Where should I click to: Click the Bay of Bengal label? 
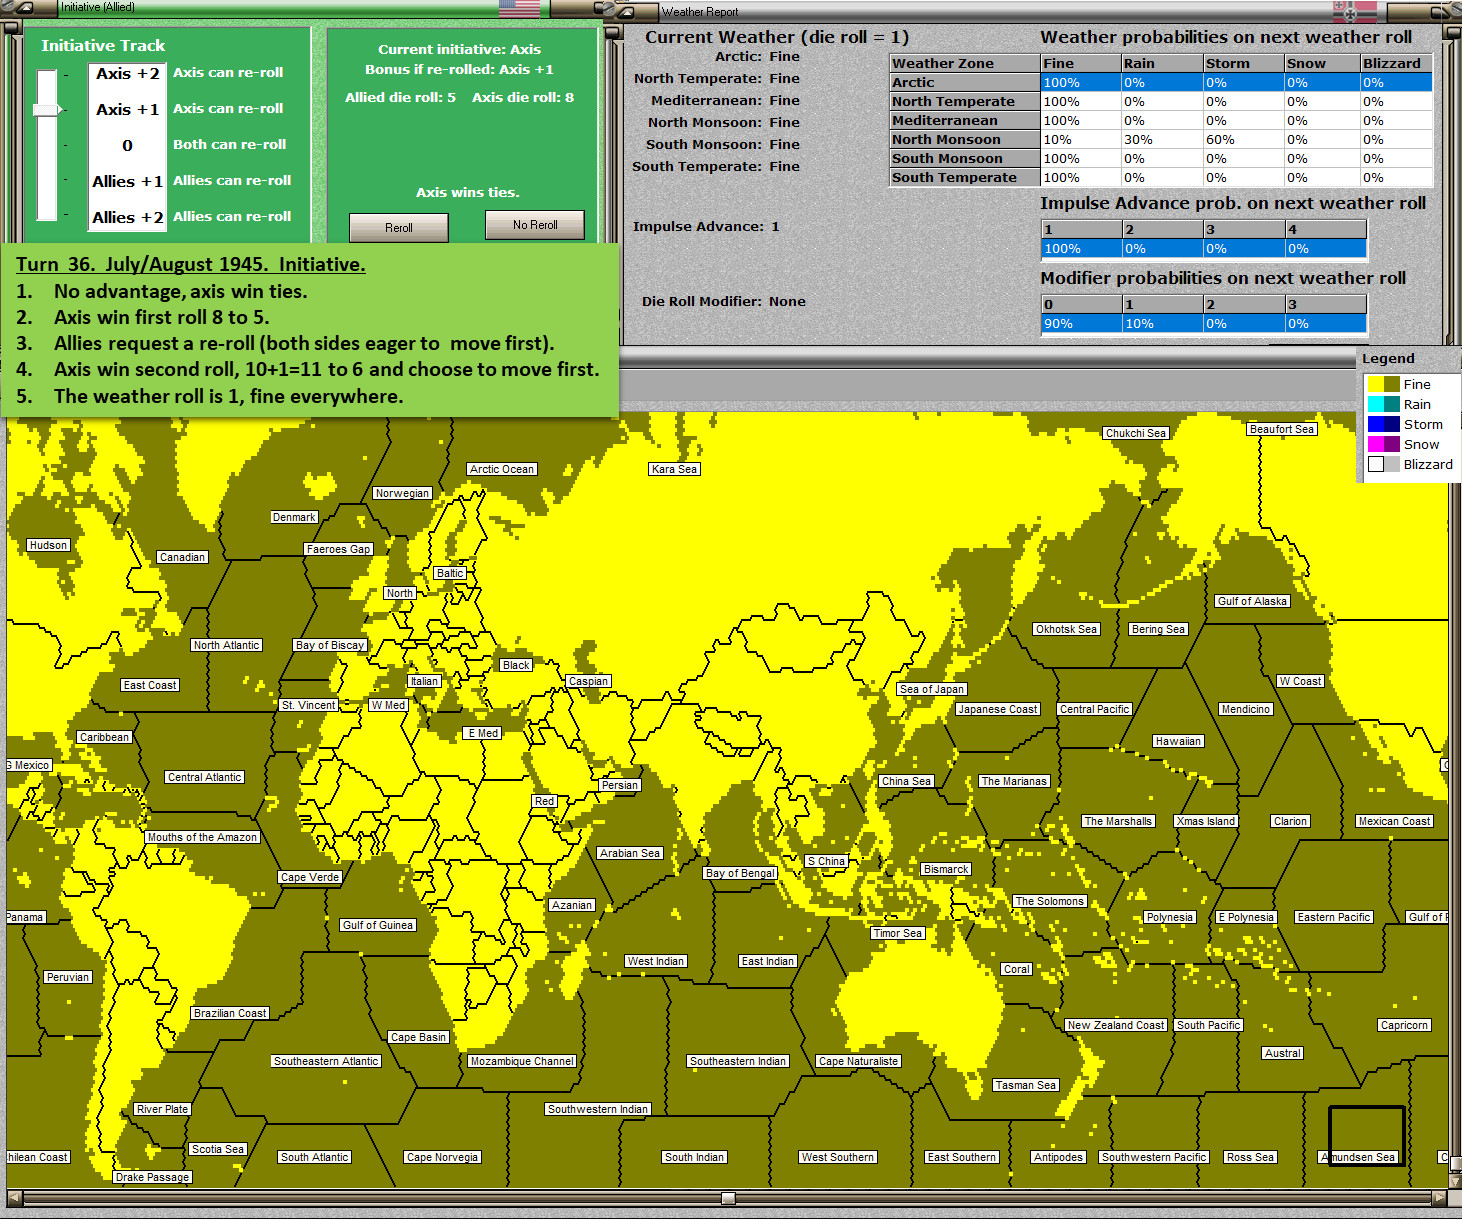click(740, 873)
